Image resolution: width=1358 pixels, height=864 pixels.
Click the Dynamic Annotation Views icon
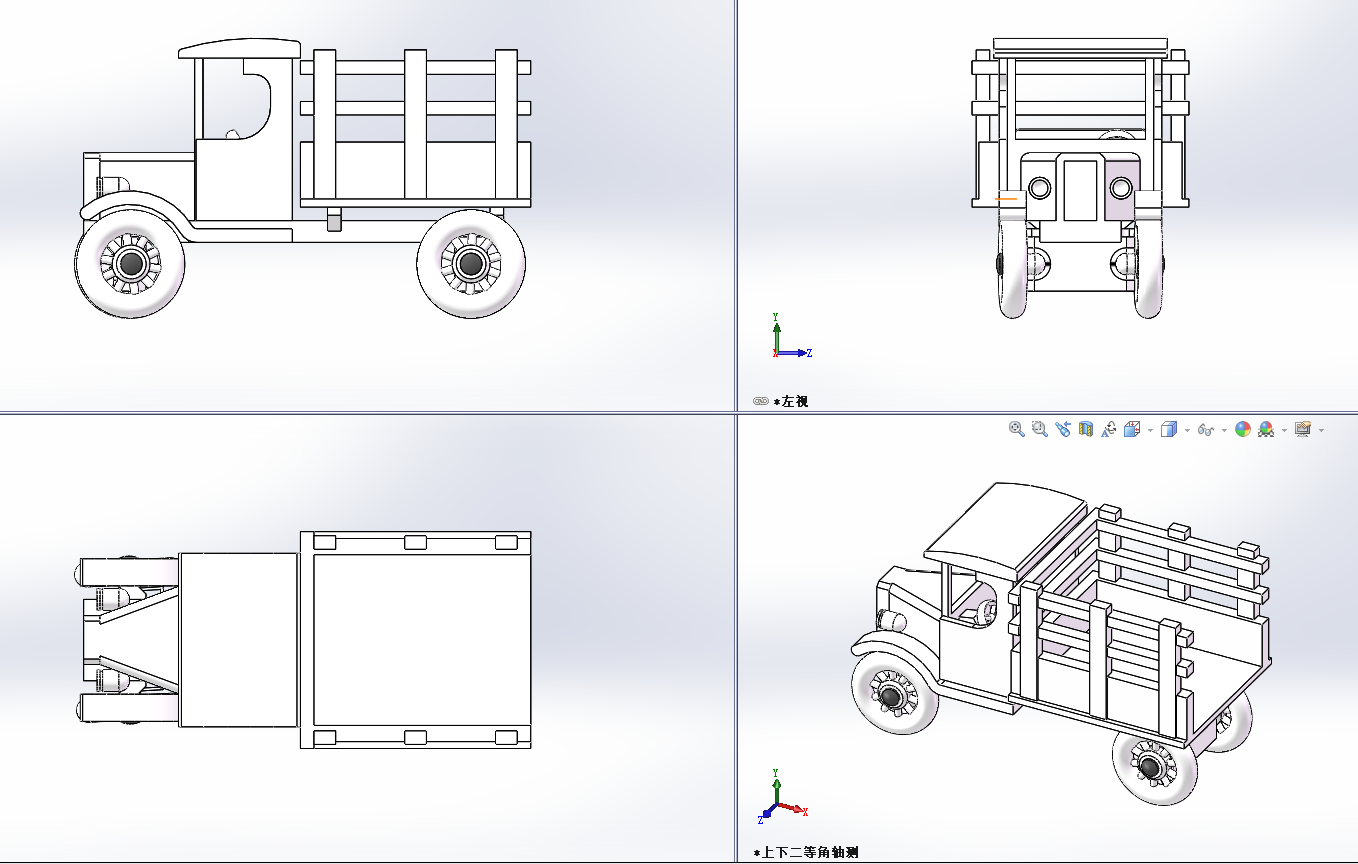coord(1109,429)
